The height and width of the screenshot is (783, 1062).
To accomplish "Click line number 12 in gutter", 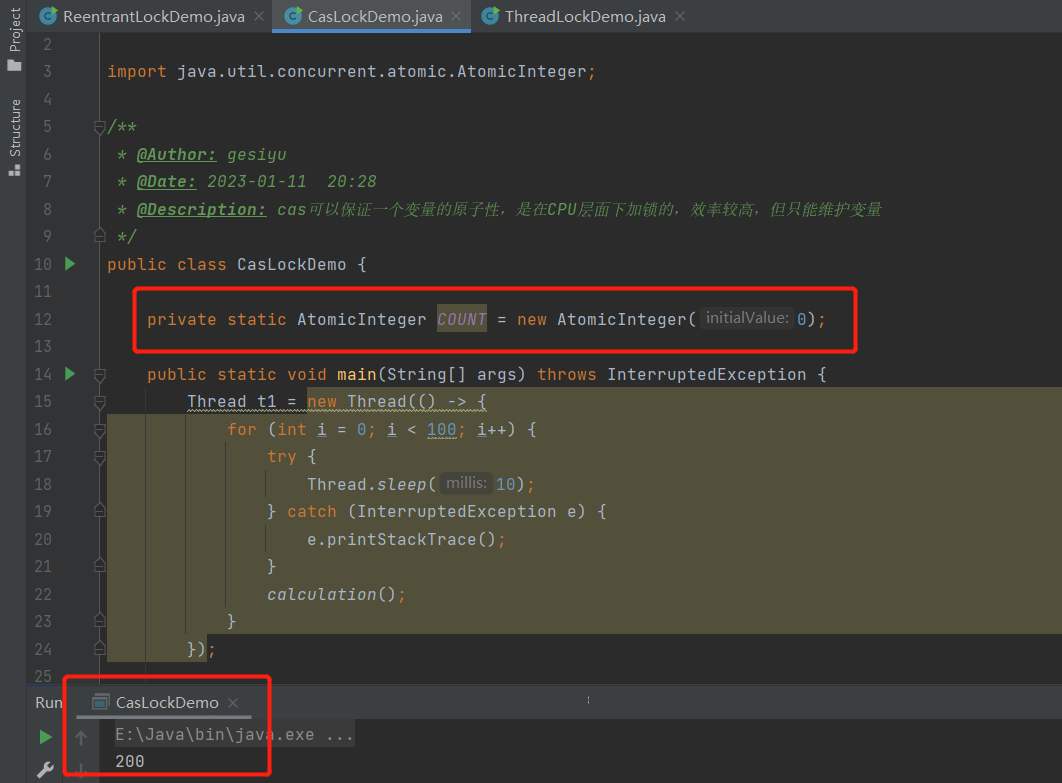I will (43, 319).
